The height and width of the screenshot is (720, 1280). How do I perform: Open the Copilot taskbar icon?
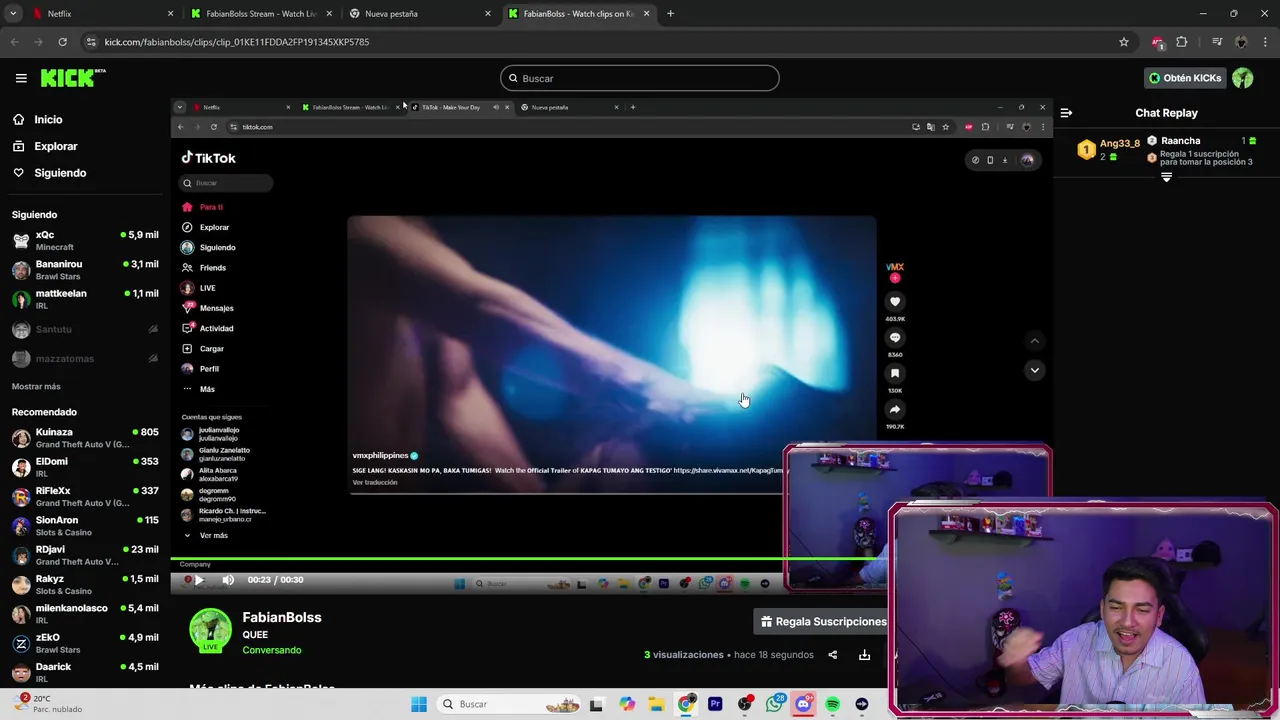point(627,705)
